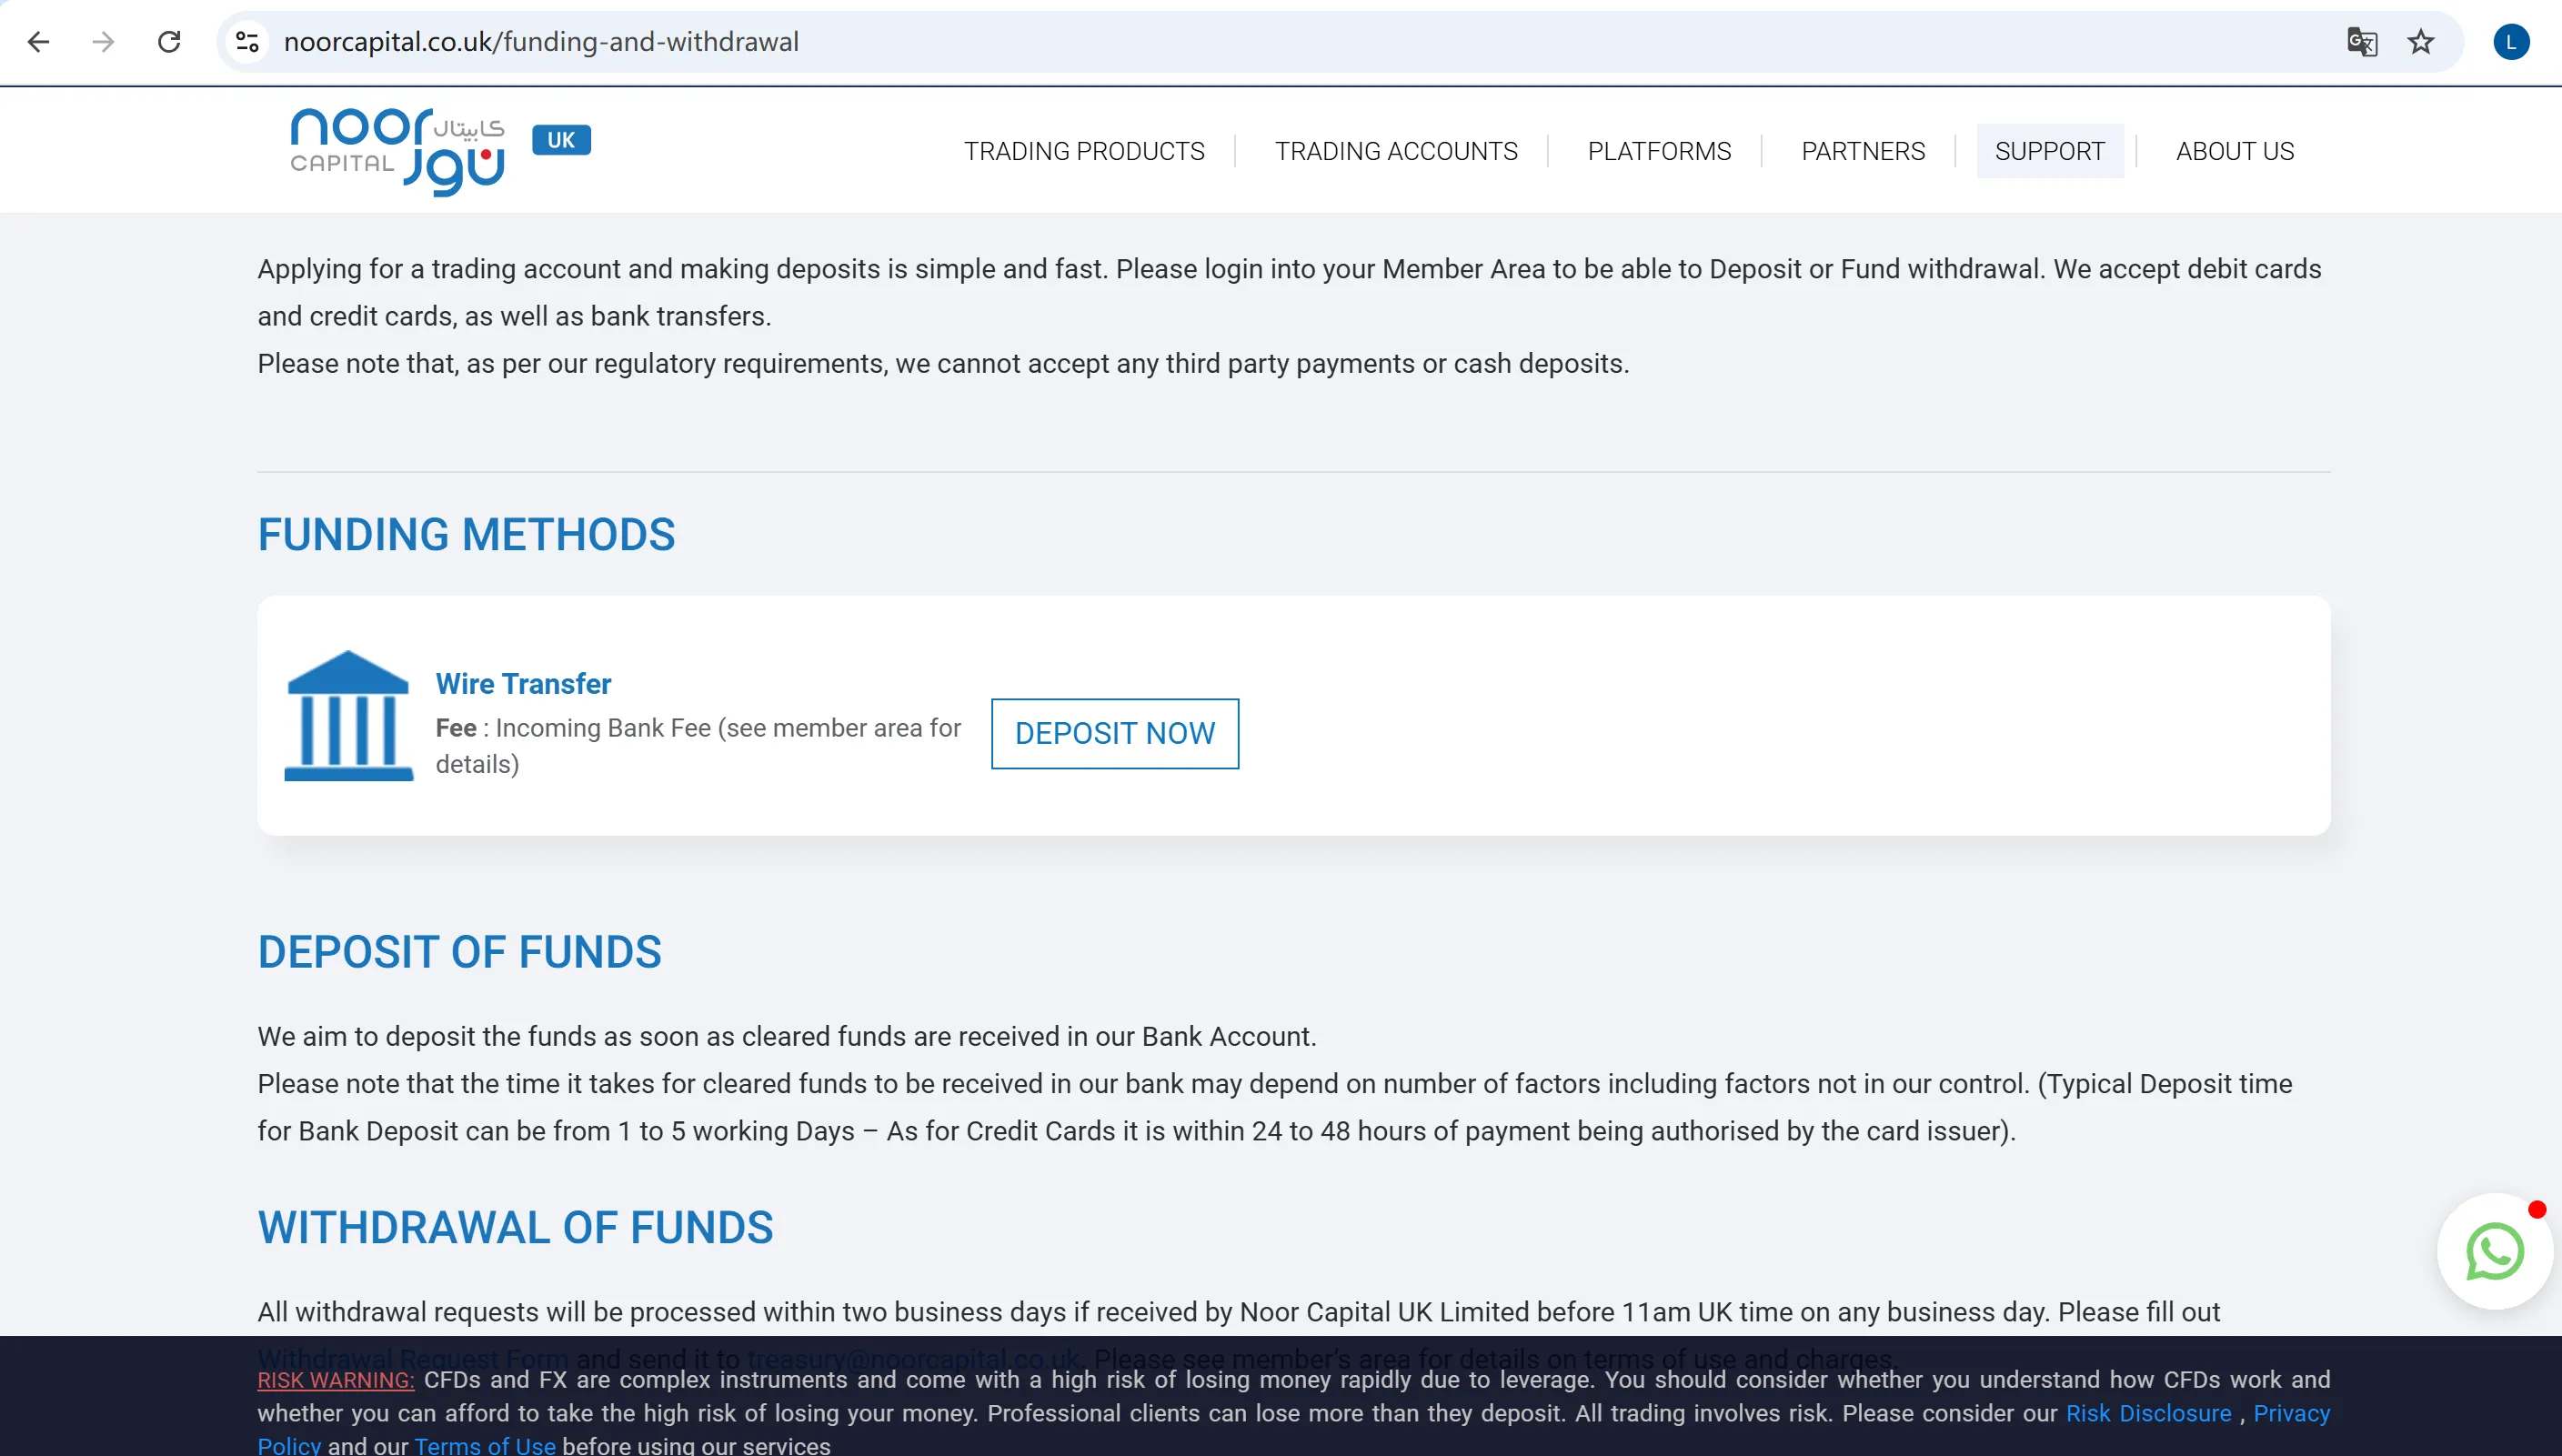Reload the page with the refresh icon
Screen dimensions: 2562x1456
pos(169,42)
